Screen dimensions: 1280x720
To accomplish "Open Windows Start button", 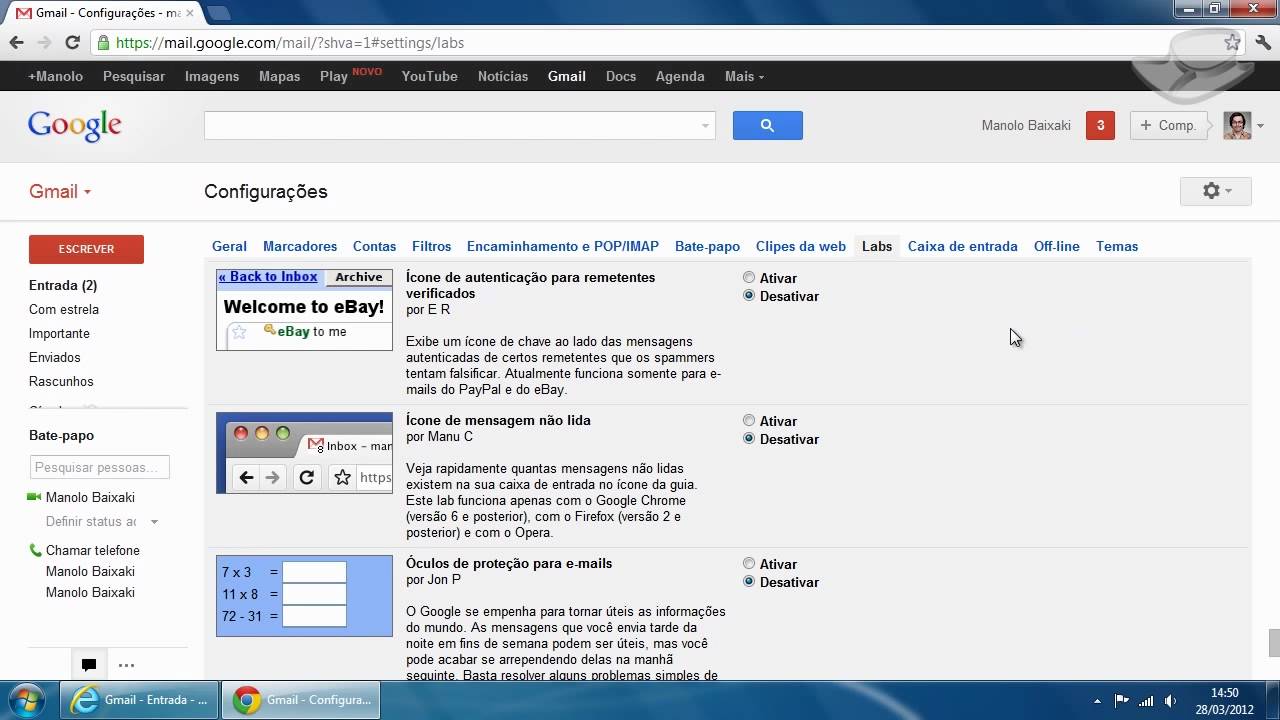I will (x=27, y=700).
